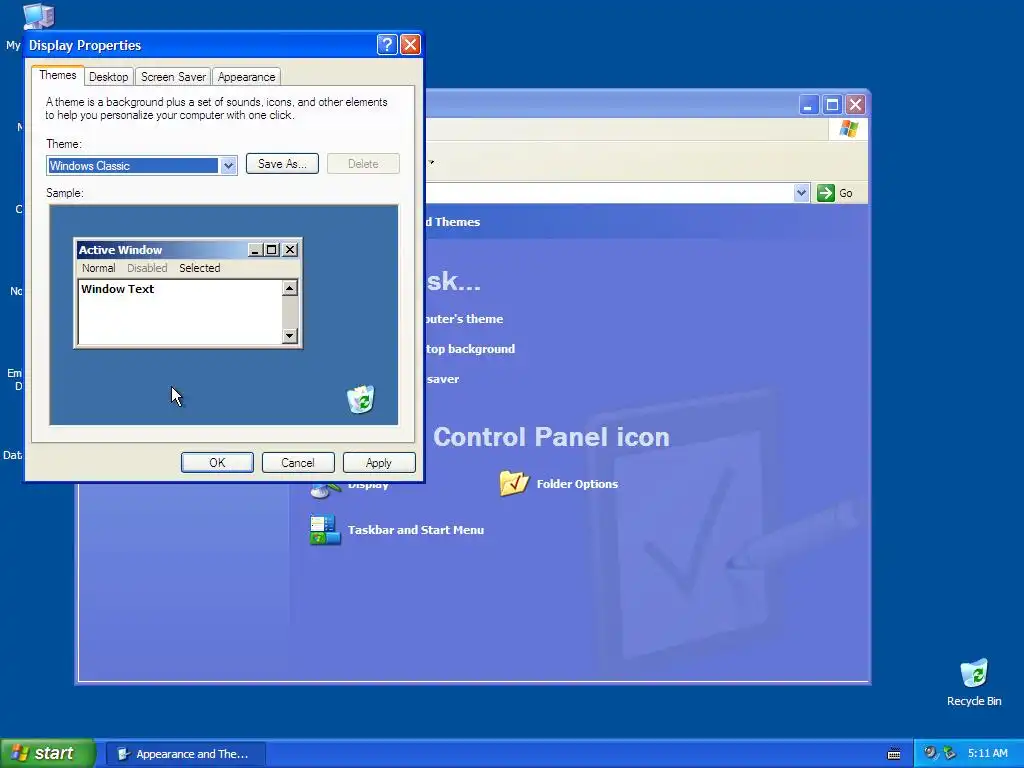
Task: Expand the Theme dropdown arrow
Action: point(228,166)
